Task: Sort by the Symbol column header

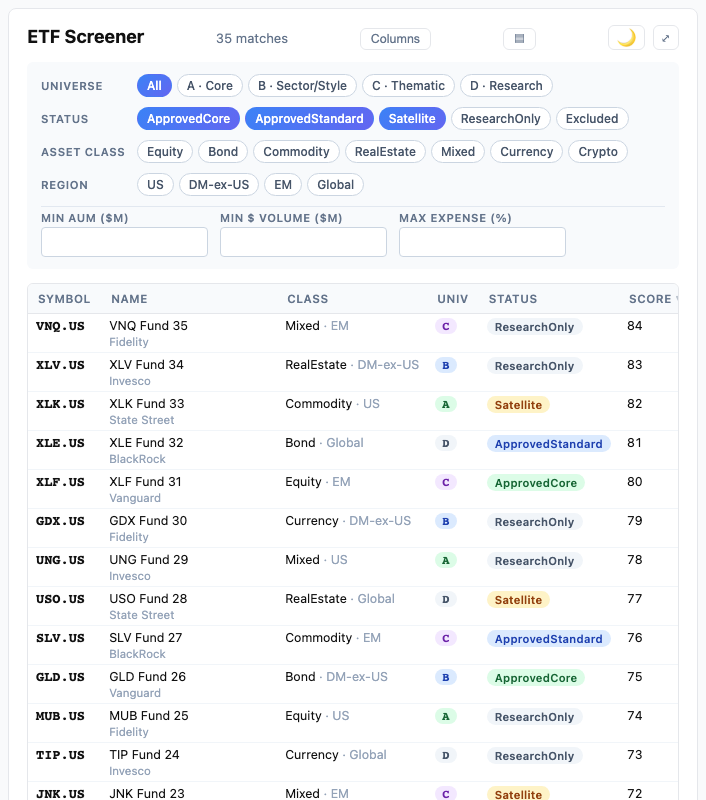Action: (x=64, y=299)
